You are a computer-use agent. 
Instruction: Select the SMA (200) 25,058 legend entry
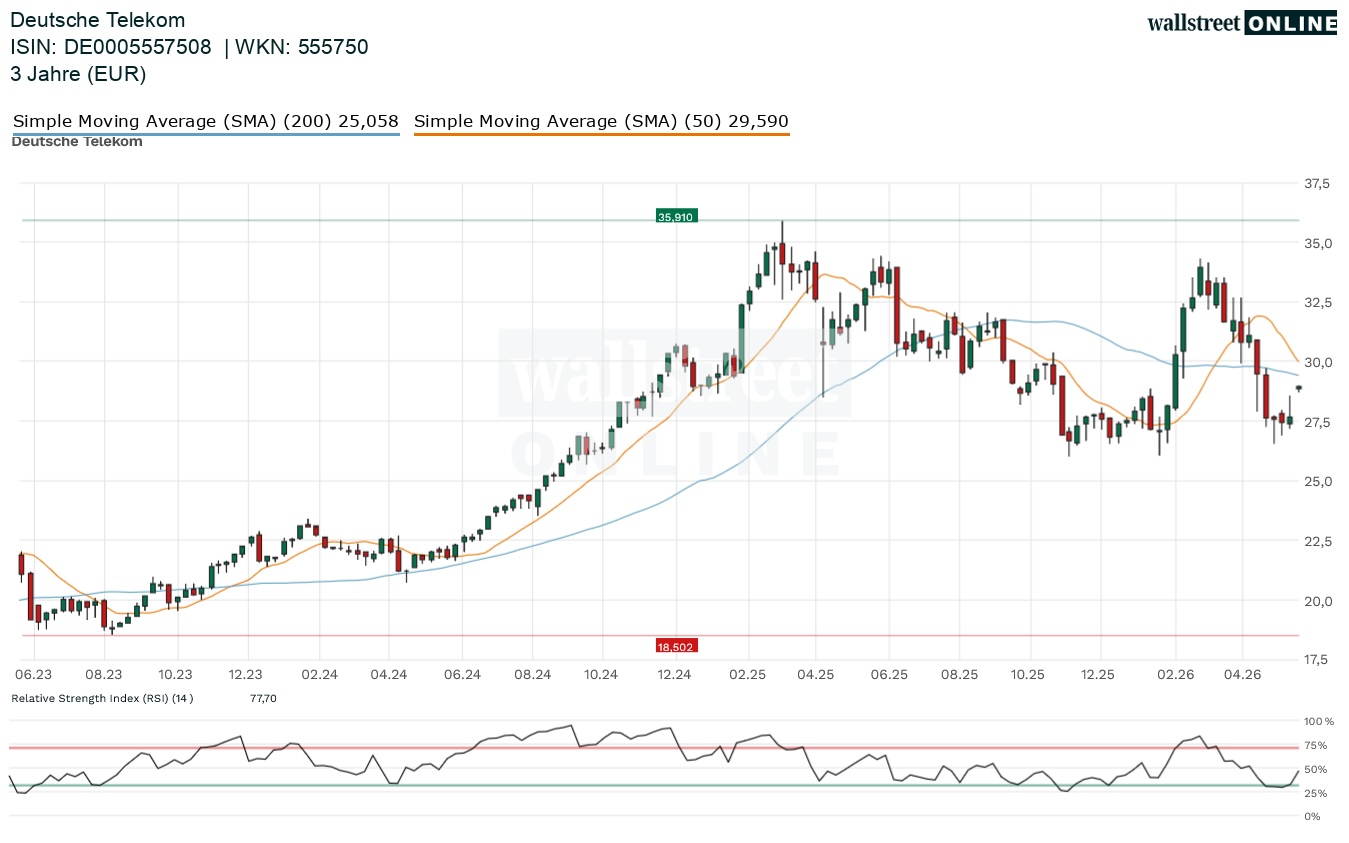coord(206,121)
